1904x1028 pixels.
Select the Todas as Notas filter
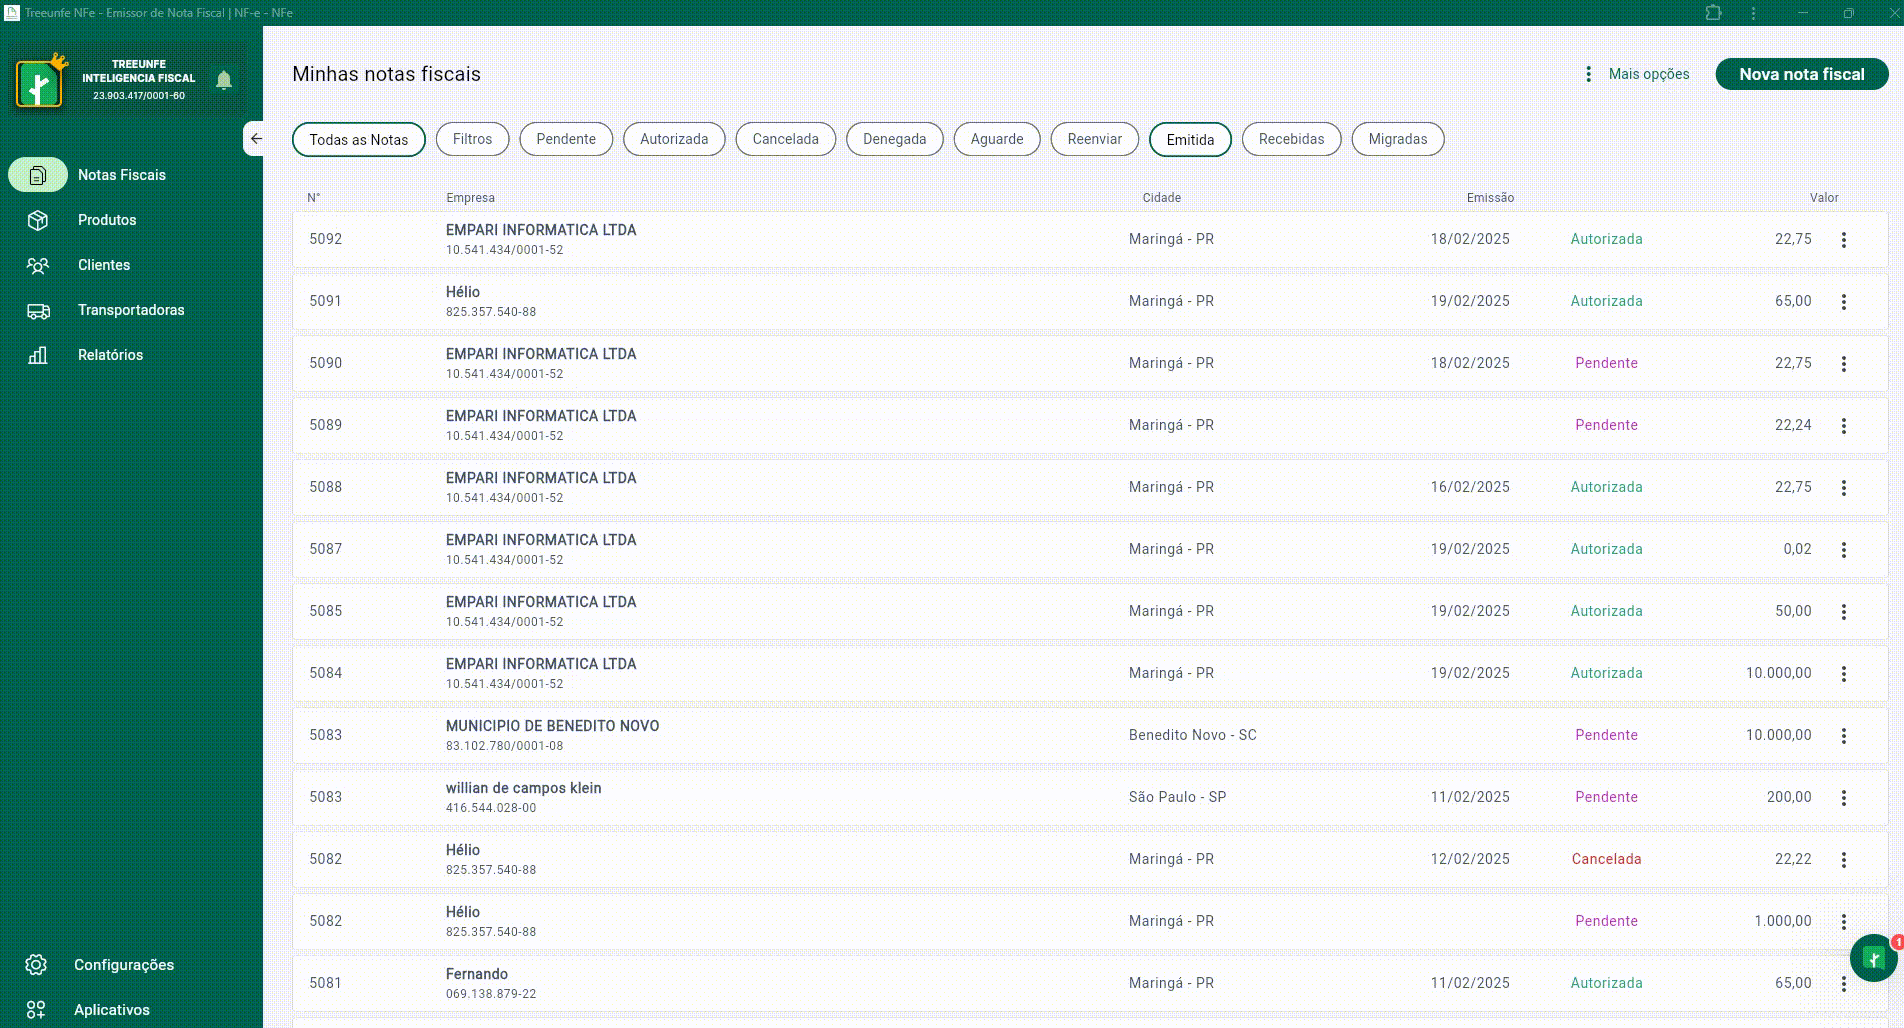click(x=358, y=140)
